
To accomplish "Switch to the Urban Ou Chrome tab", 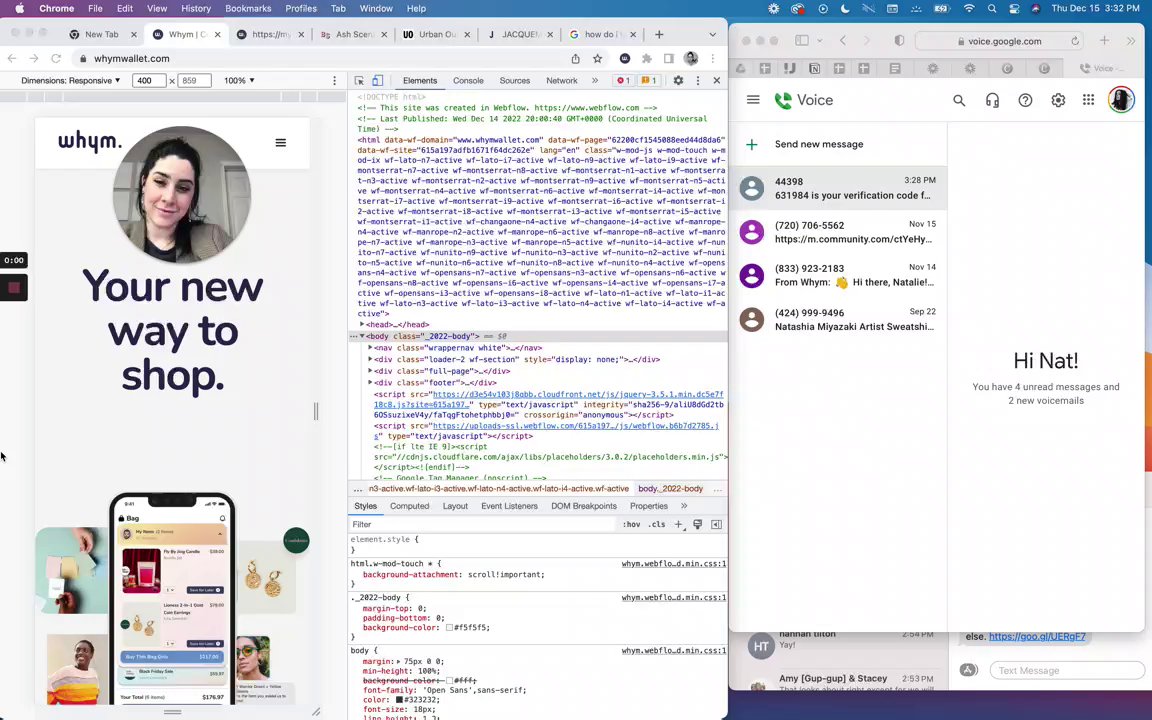I will (x=436, y=35).
